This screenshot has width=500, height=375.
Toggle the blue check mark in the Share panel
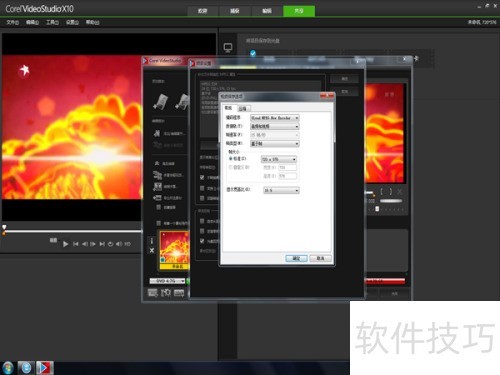click(x=253, y=53)
